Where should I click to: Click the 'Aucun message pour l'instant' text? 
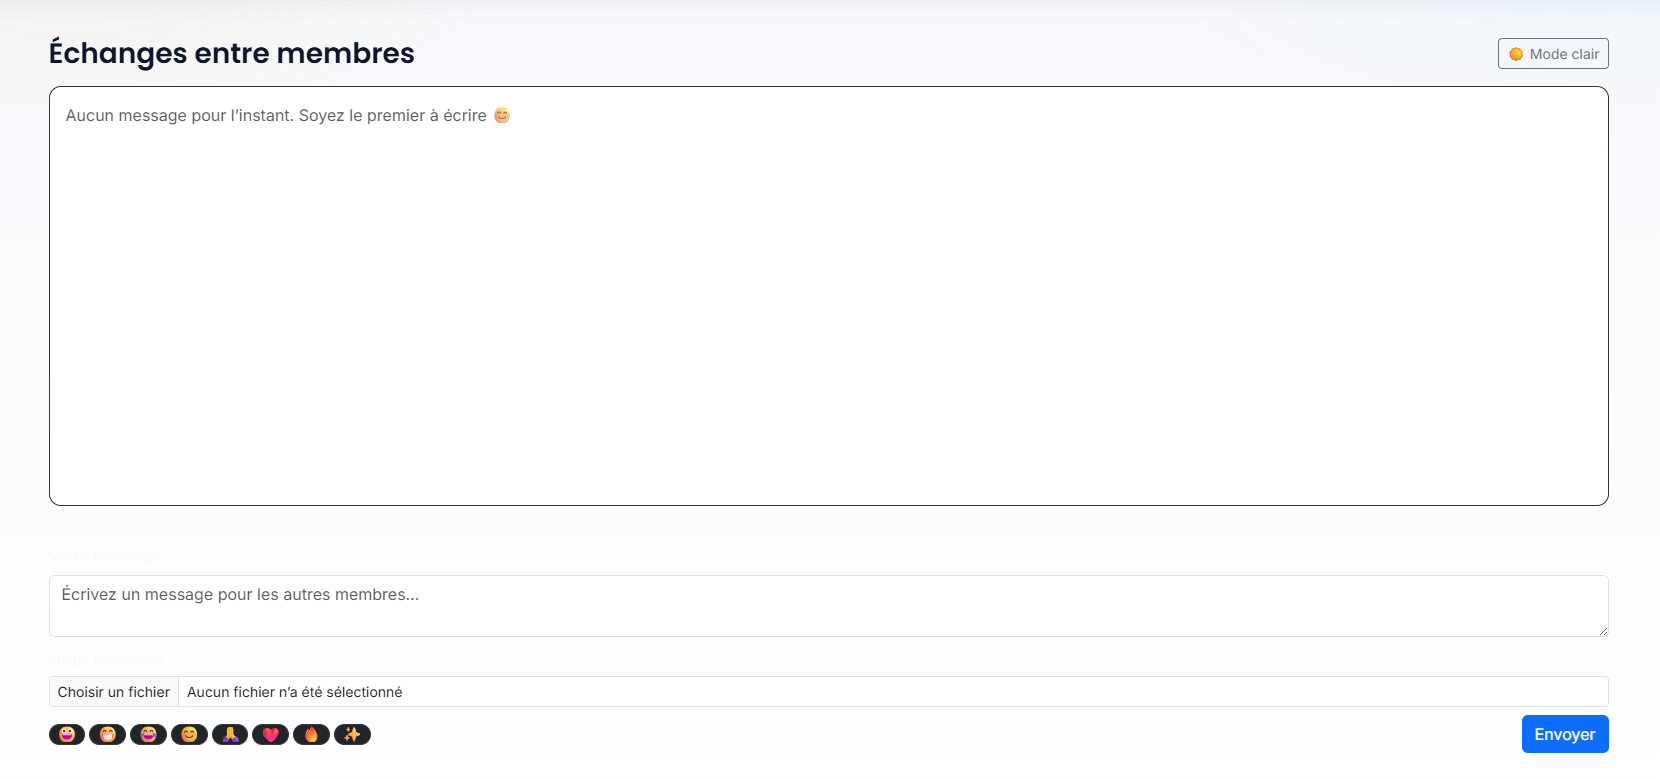click(276, 116)
